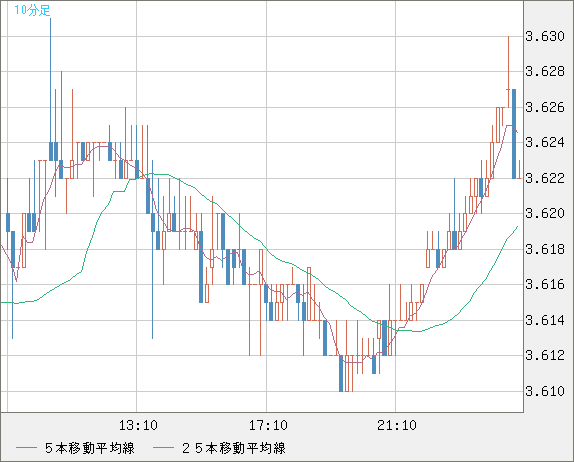Image resolution: width=574 pixels, height=462 pixels.
Task: Click the 3.622 price axis label
Action: [545, 178]
